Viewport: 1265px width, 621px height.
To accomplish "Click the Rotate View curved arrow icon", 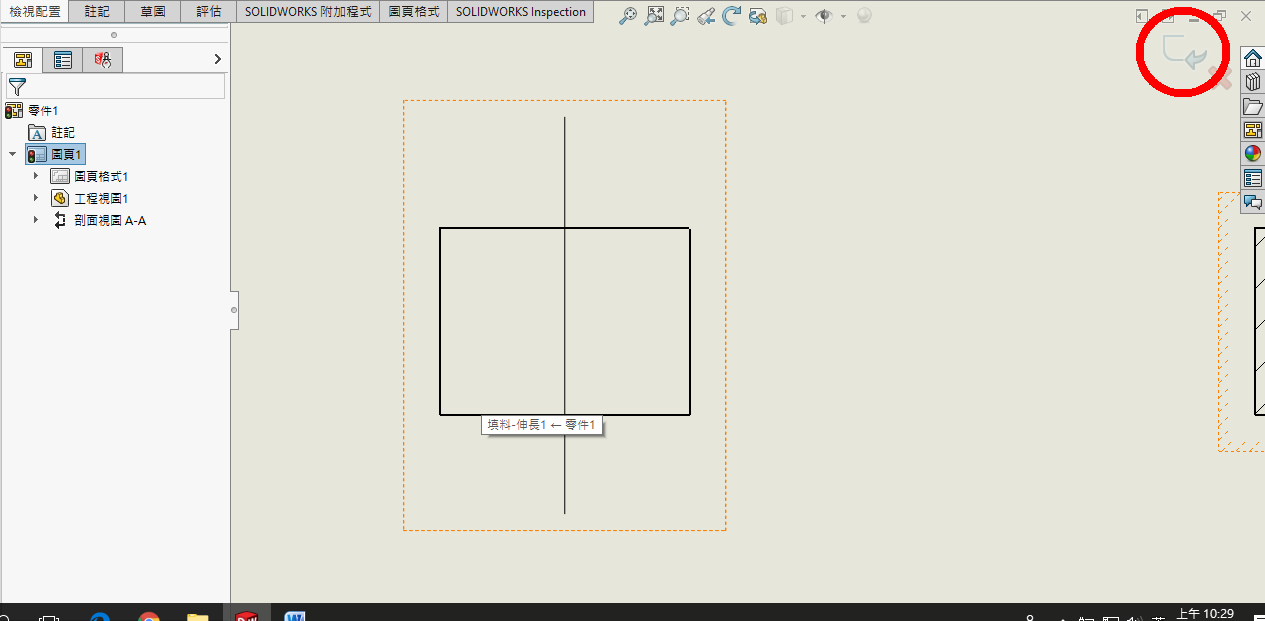I will click(732, 16).
